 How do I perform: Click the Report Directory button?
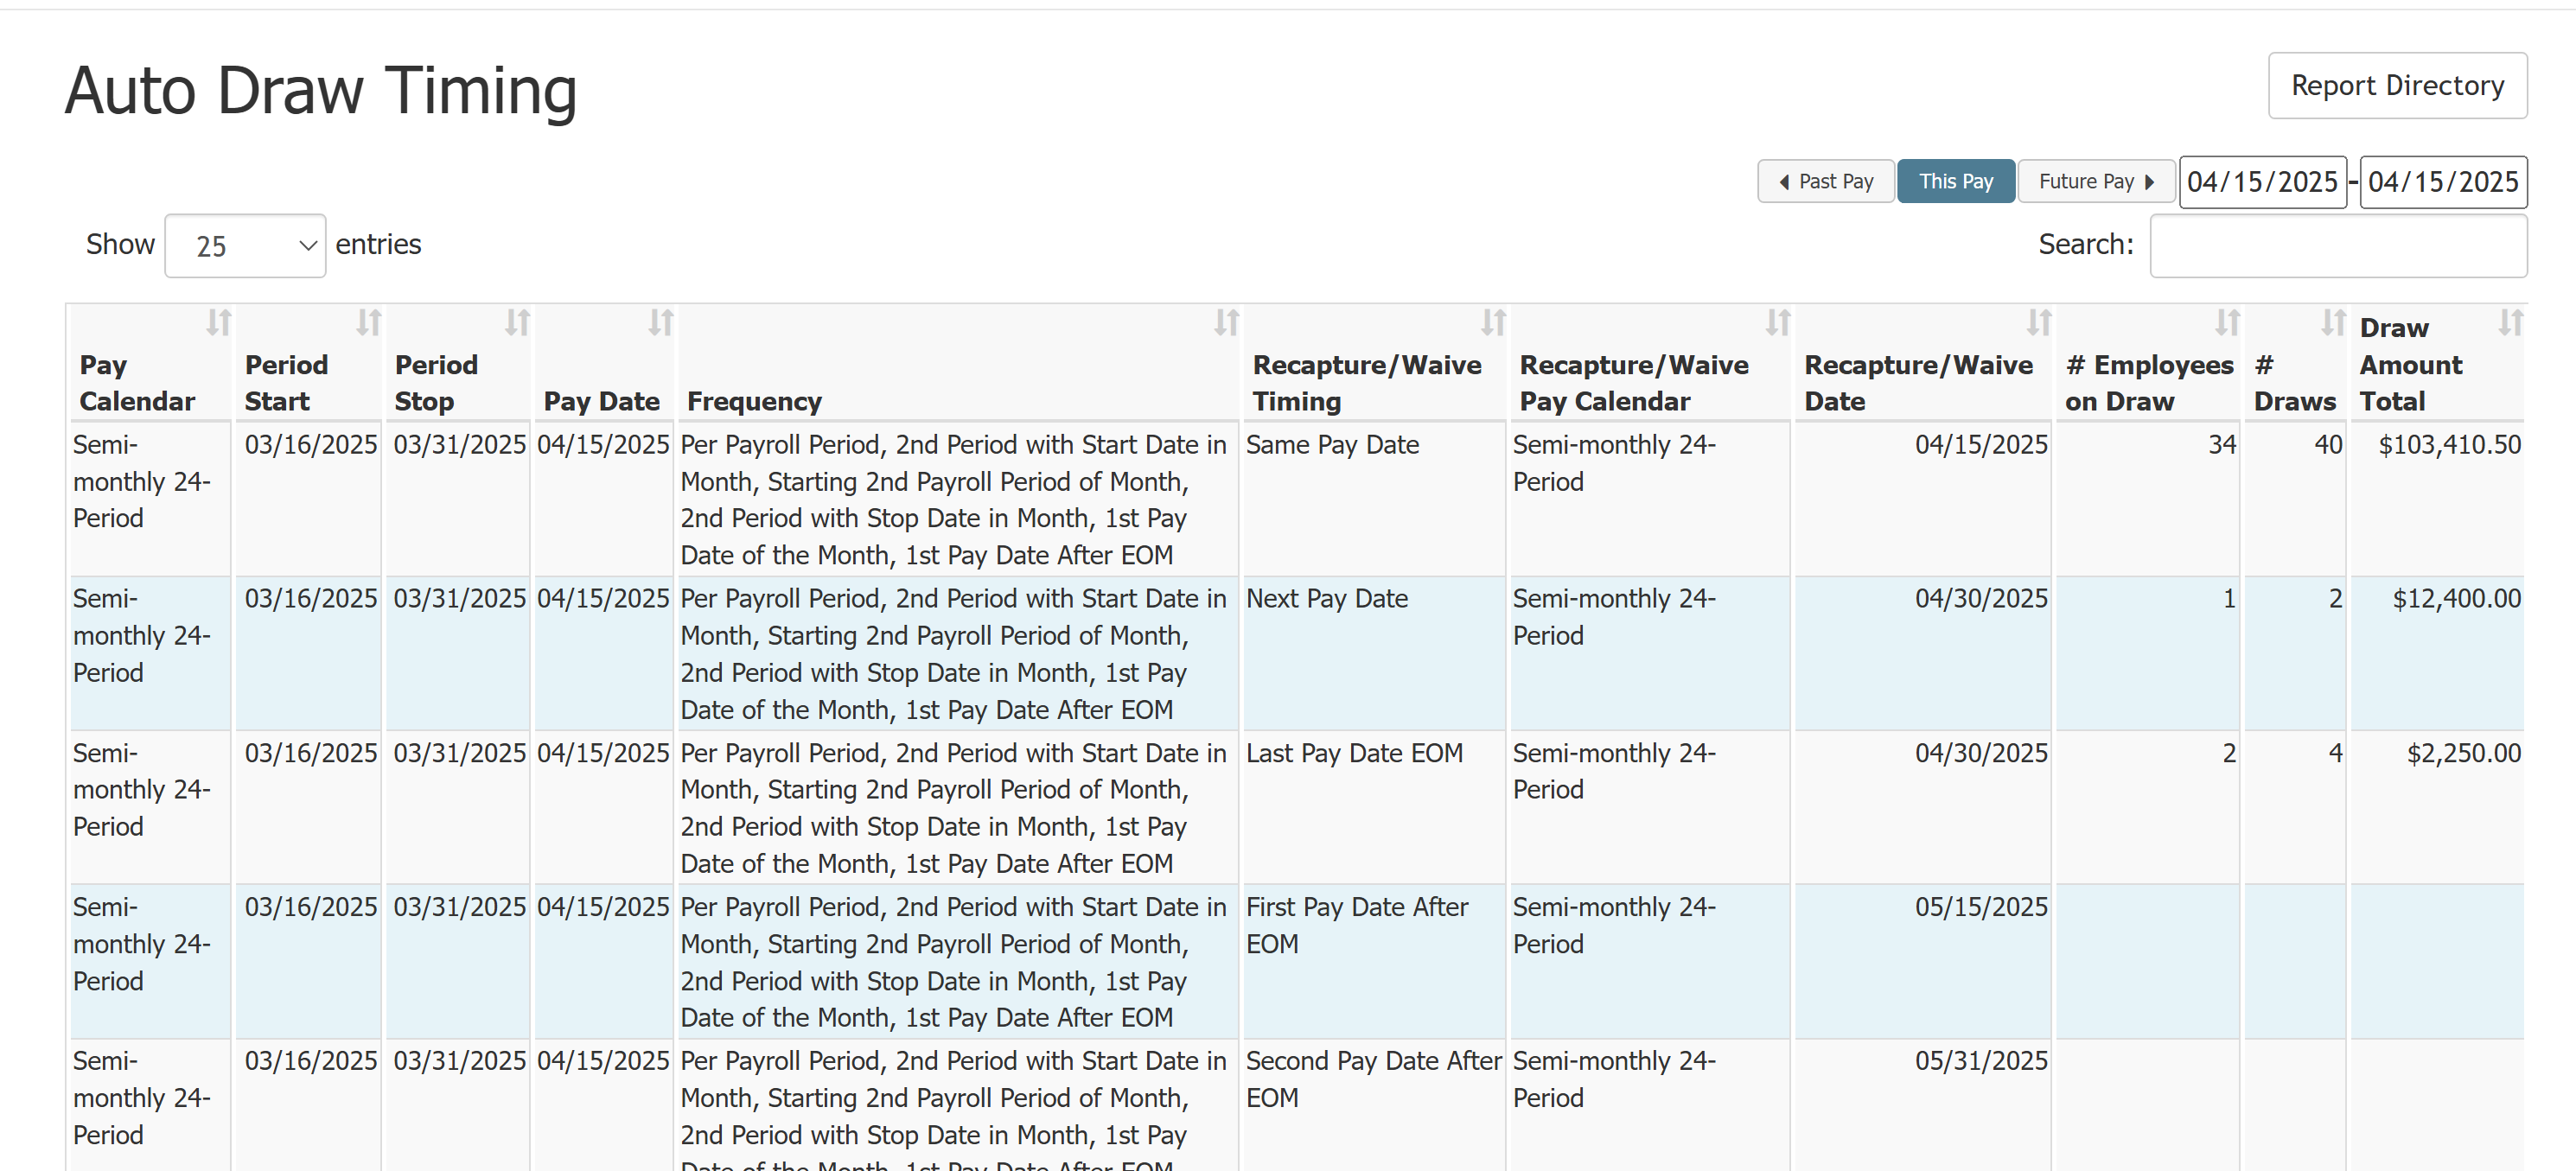click(2397, 86)
